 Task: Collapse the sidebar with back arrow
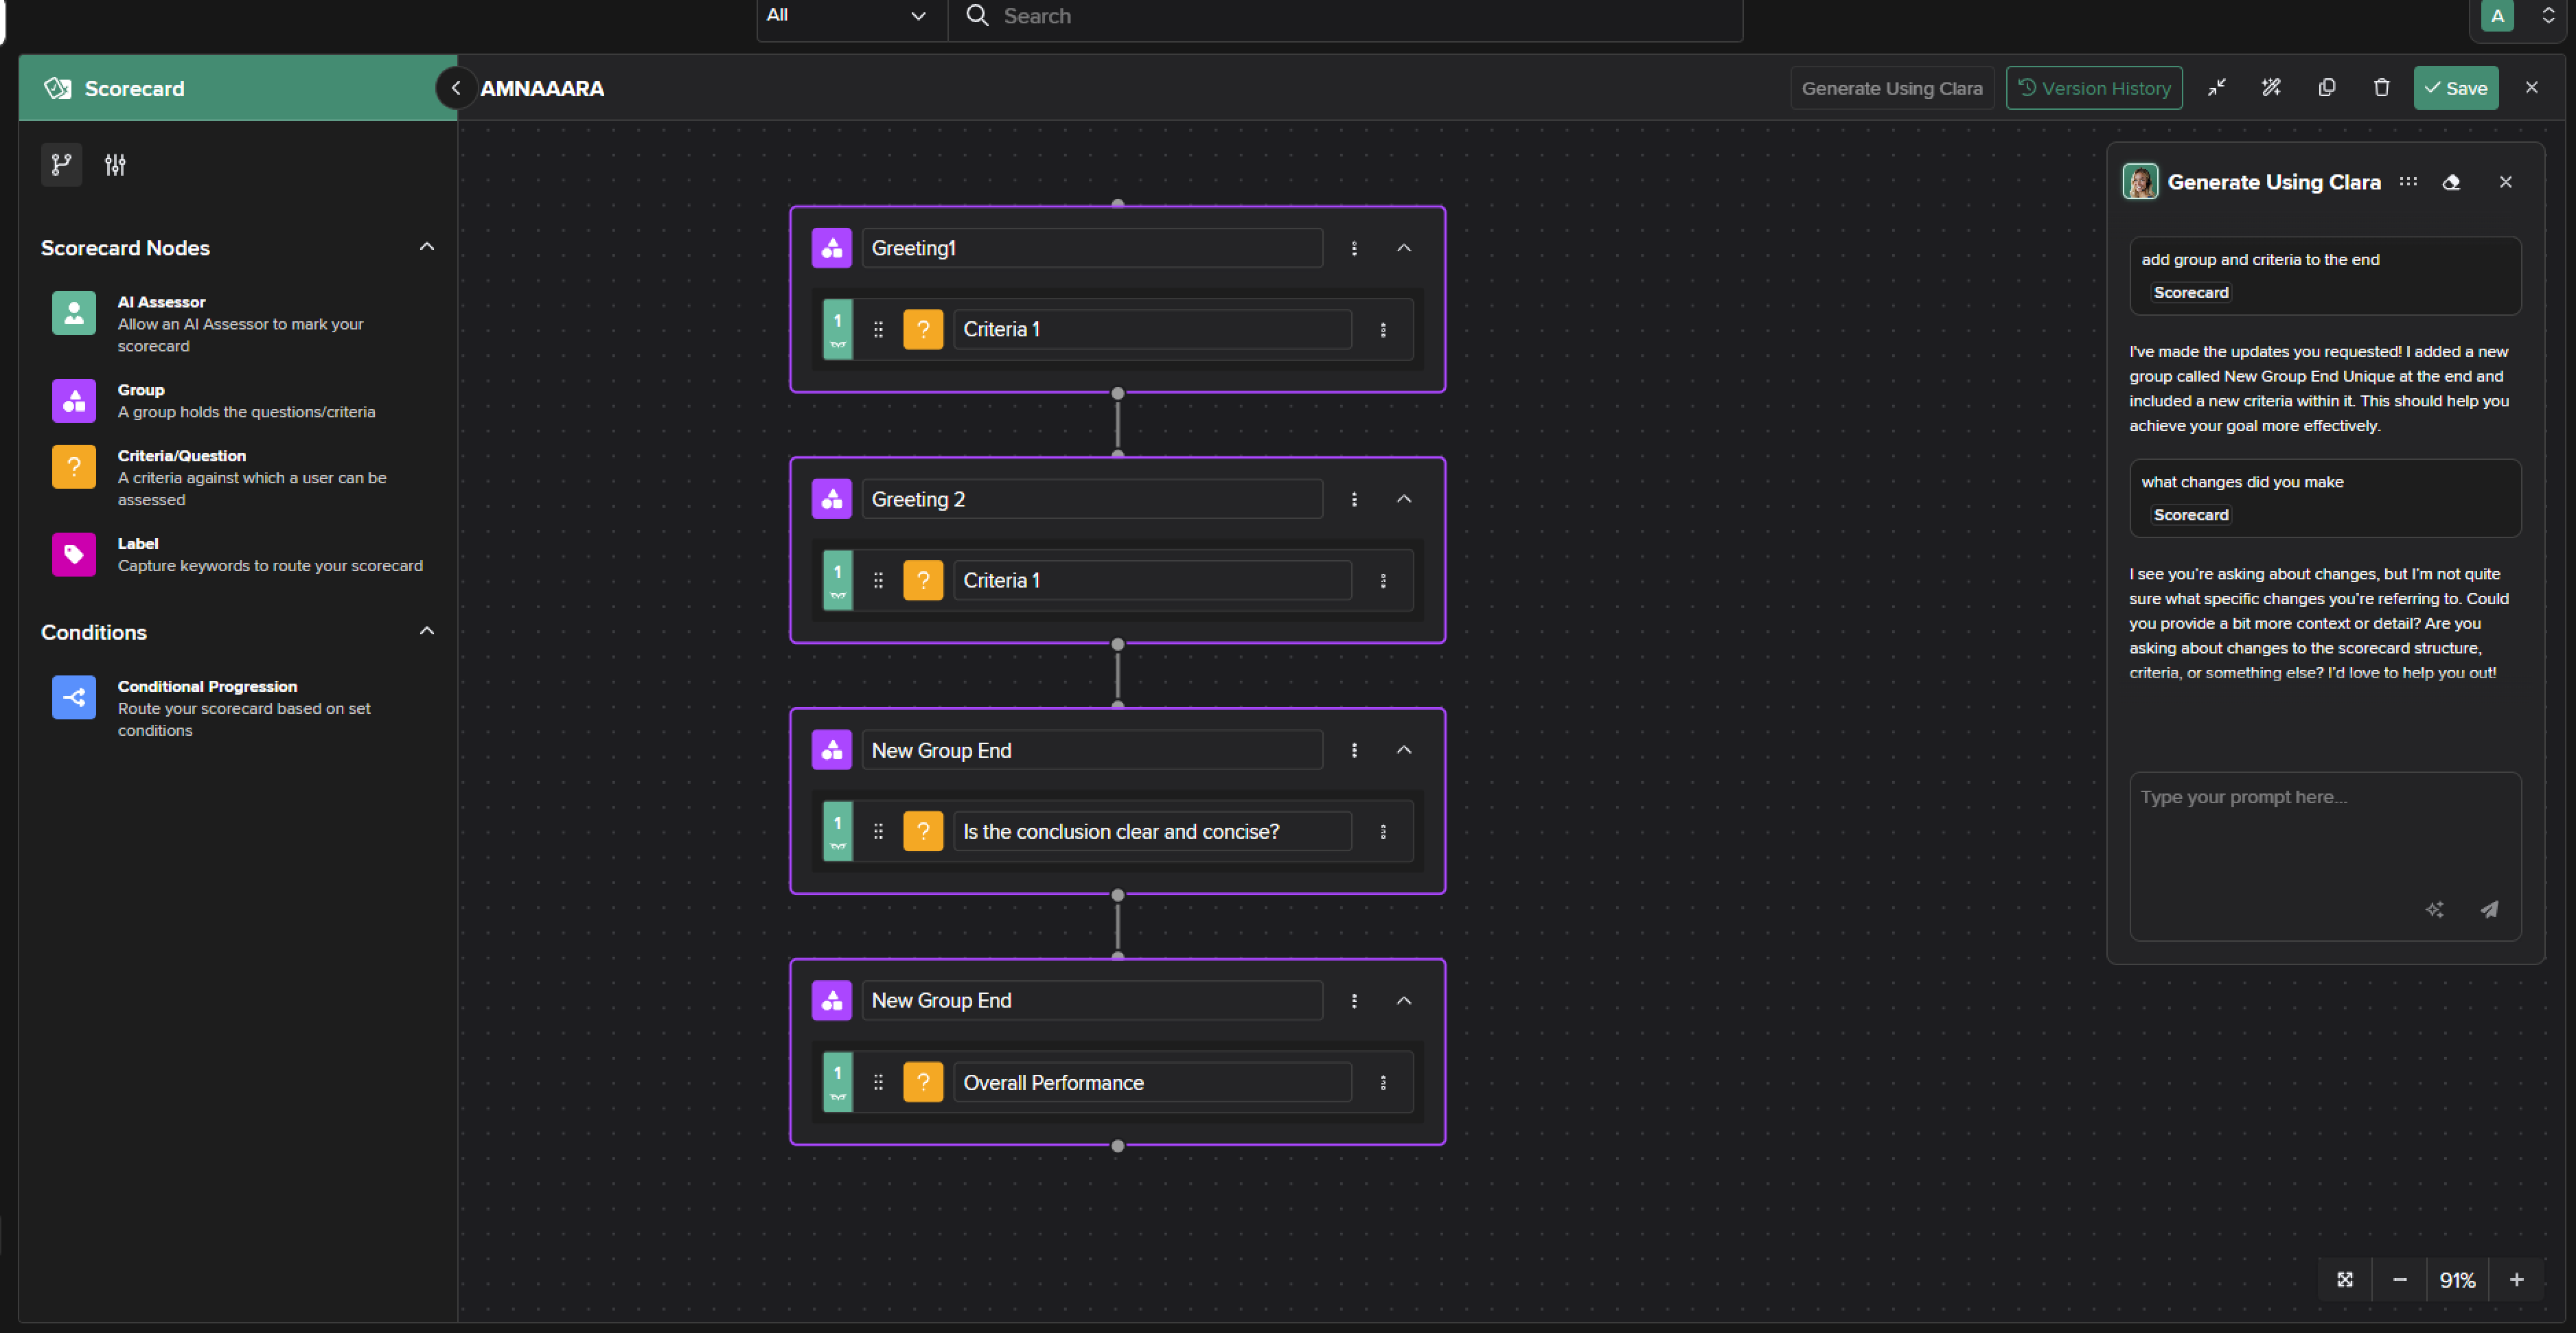tap(456, 88)
